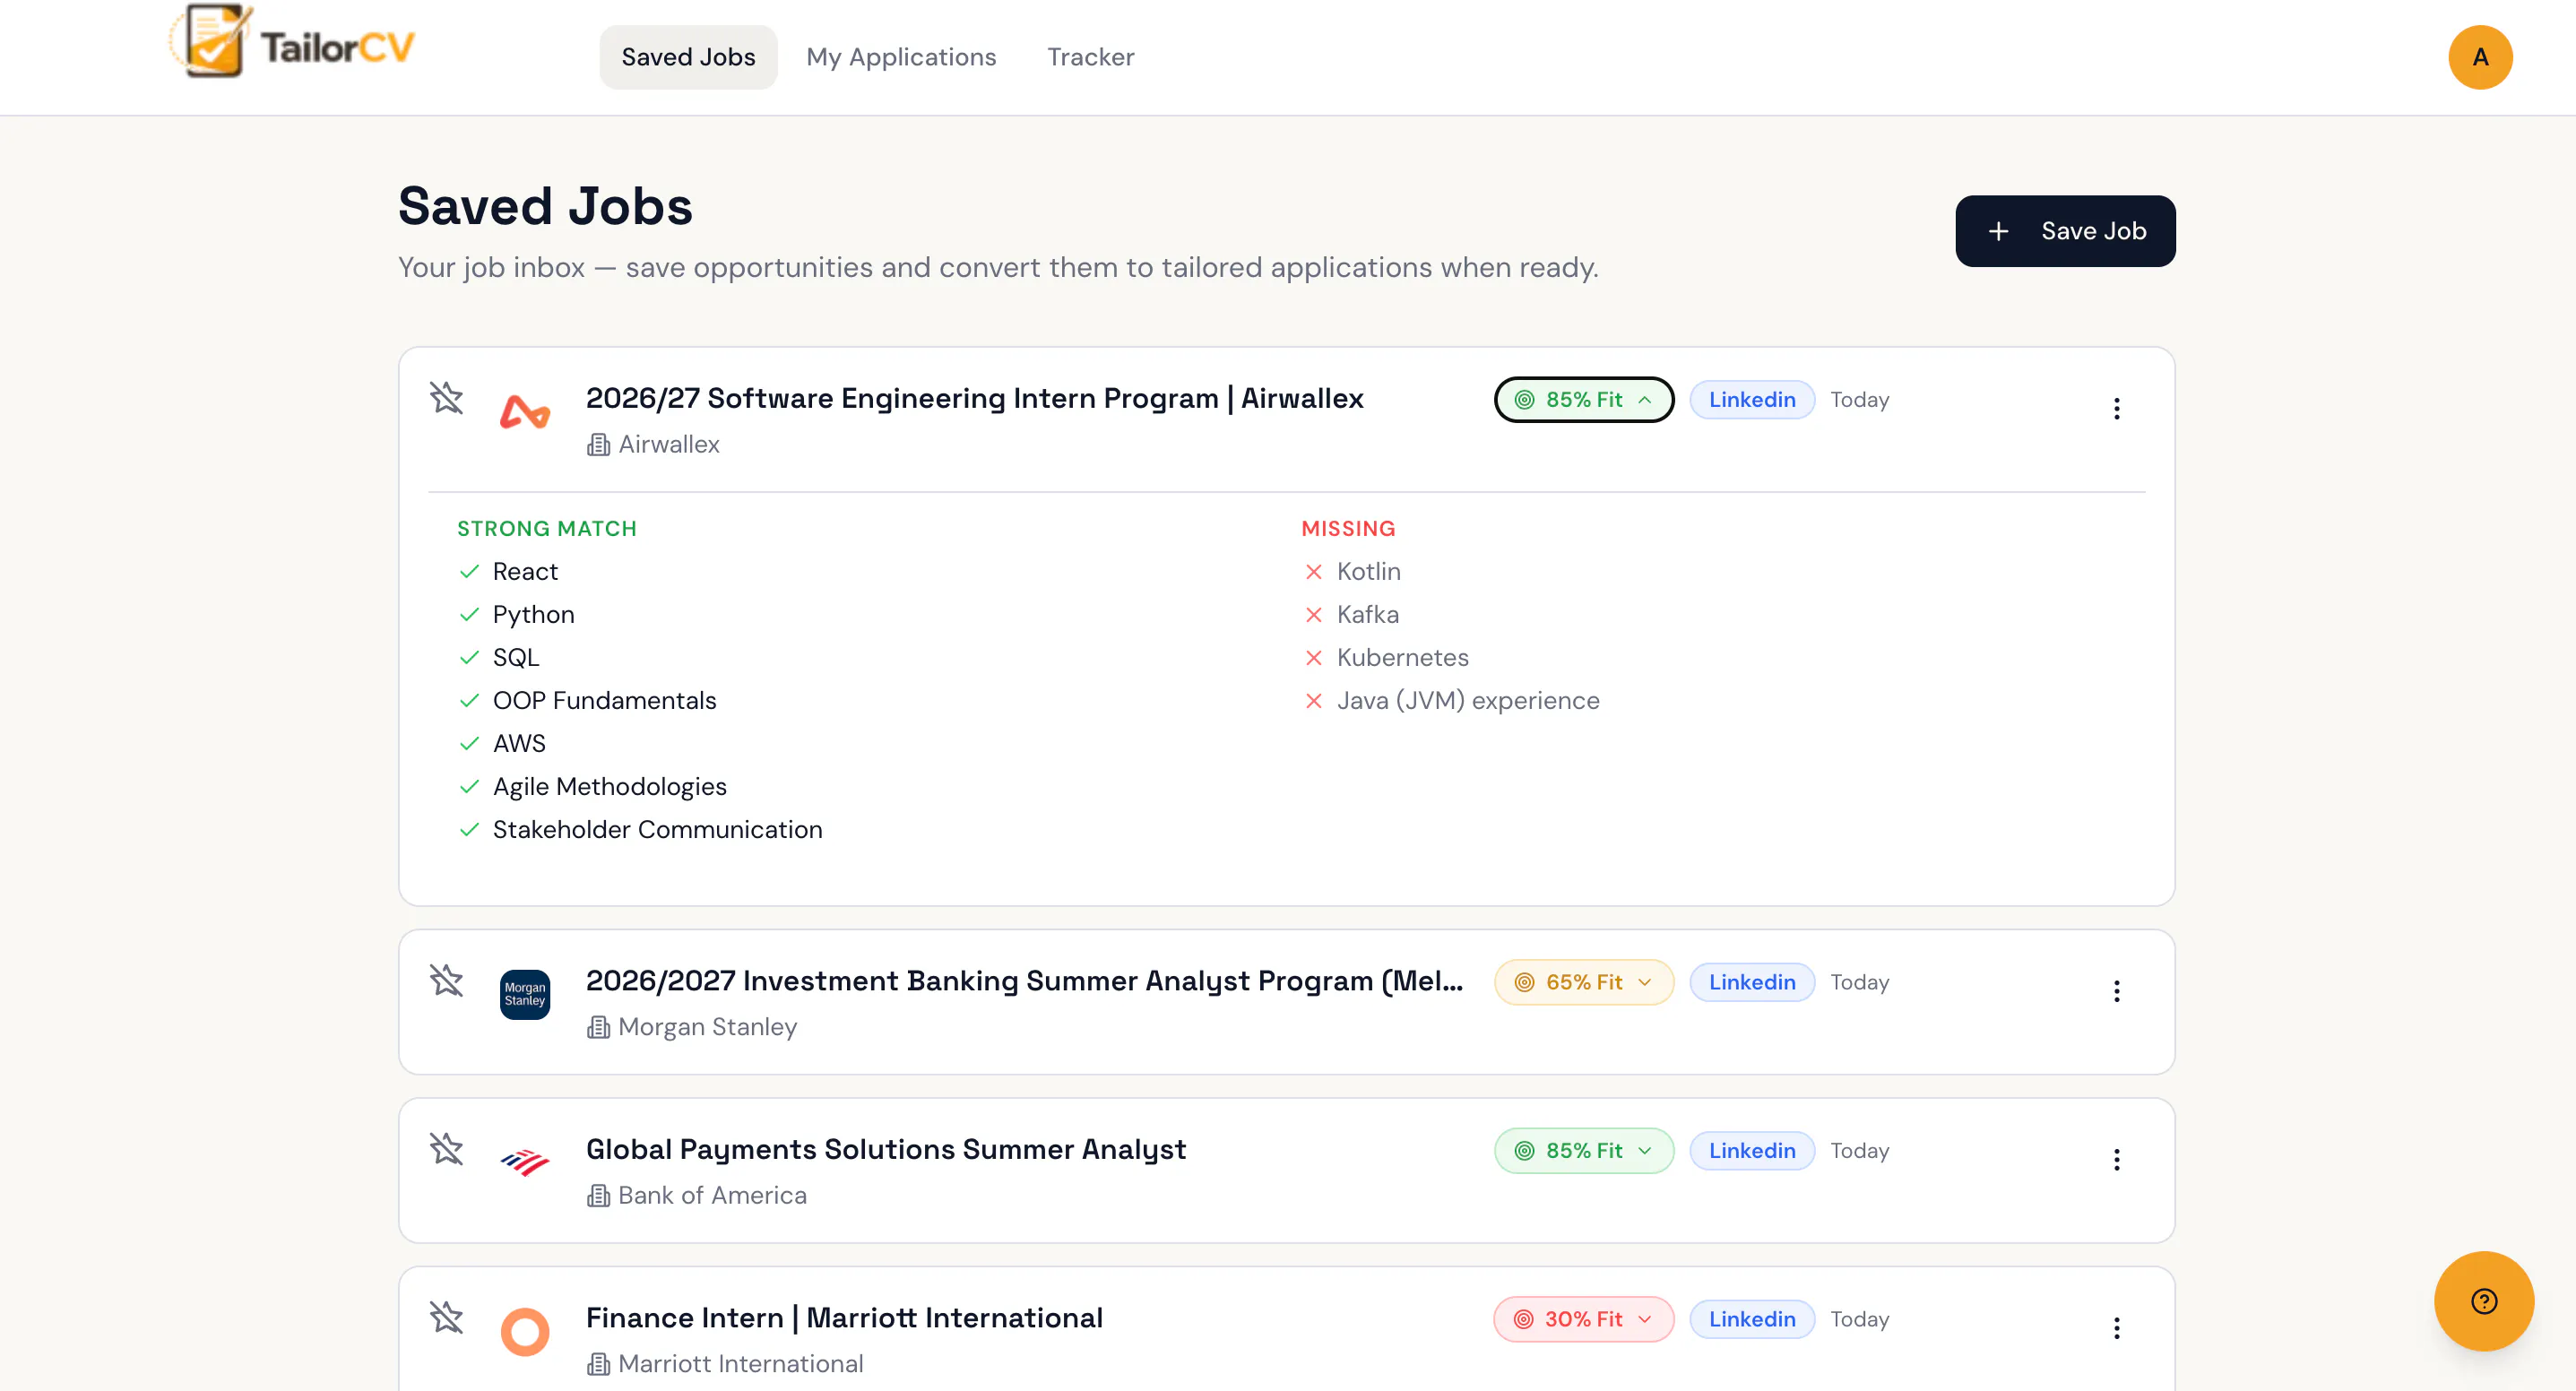This screenshot has width=2576, height=1391.
Task: Star the Morgan Stanley analyst job
Action: [x=446, y=981]
